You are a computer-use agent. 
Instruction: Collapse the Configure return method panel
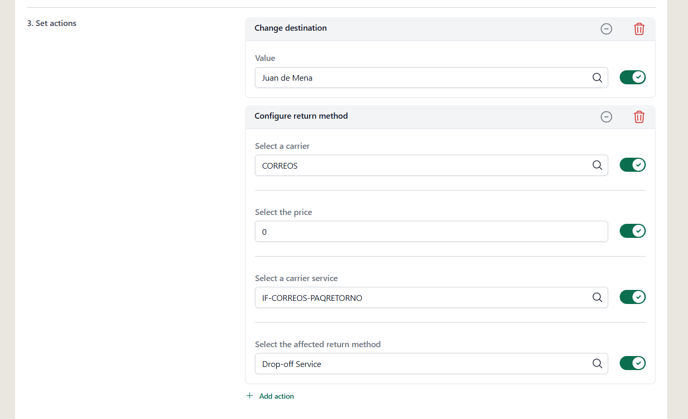pos(606,117)
